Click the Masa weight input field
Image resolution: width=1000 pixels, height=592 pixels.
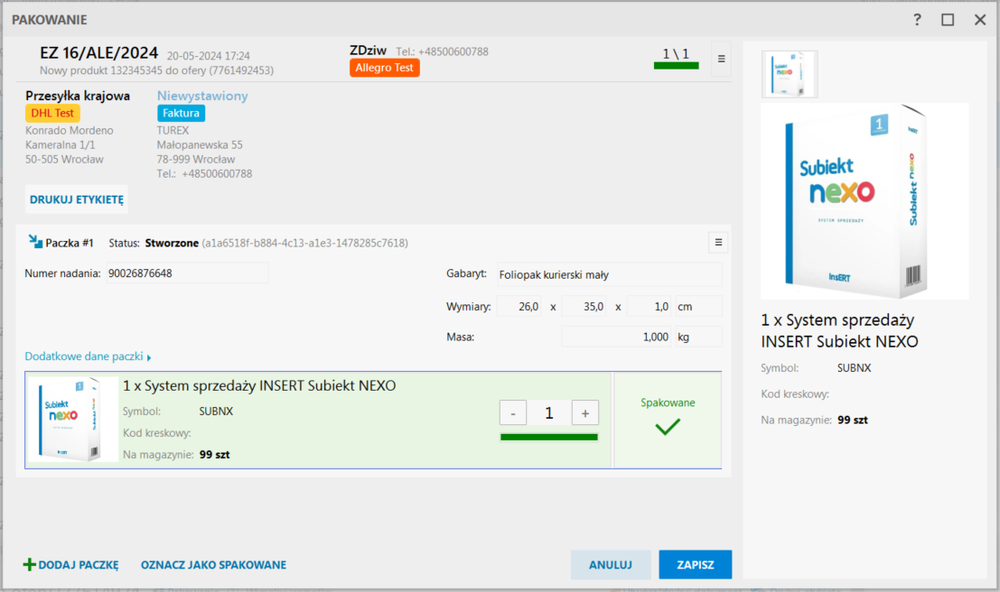tap(616, 337)
